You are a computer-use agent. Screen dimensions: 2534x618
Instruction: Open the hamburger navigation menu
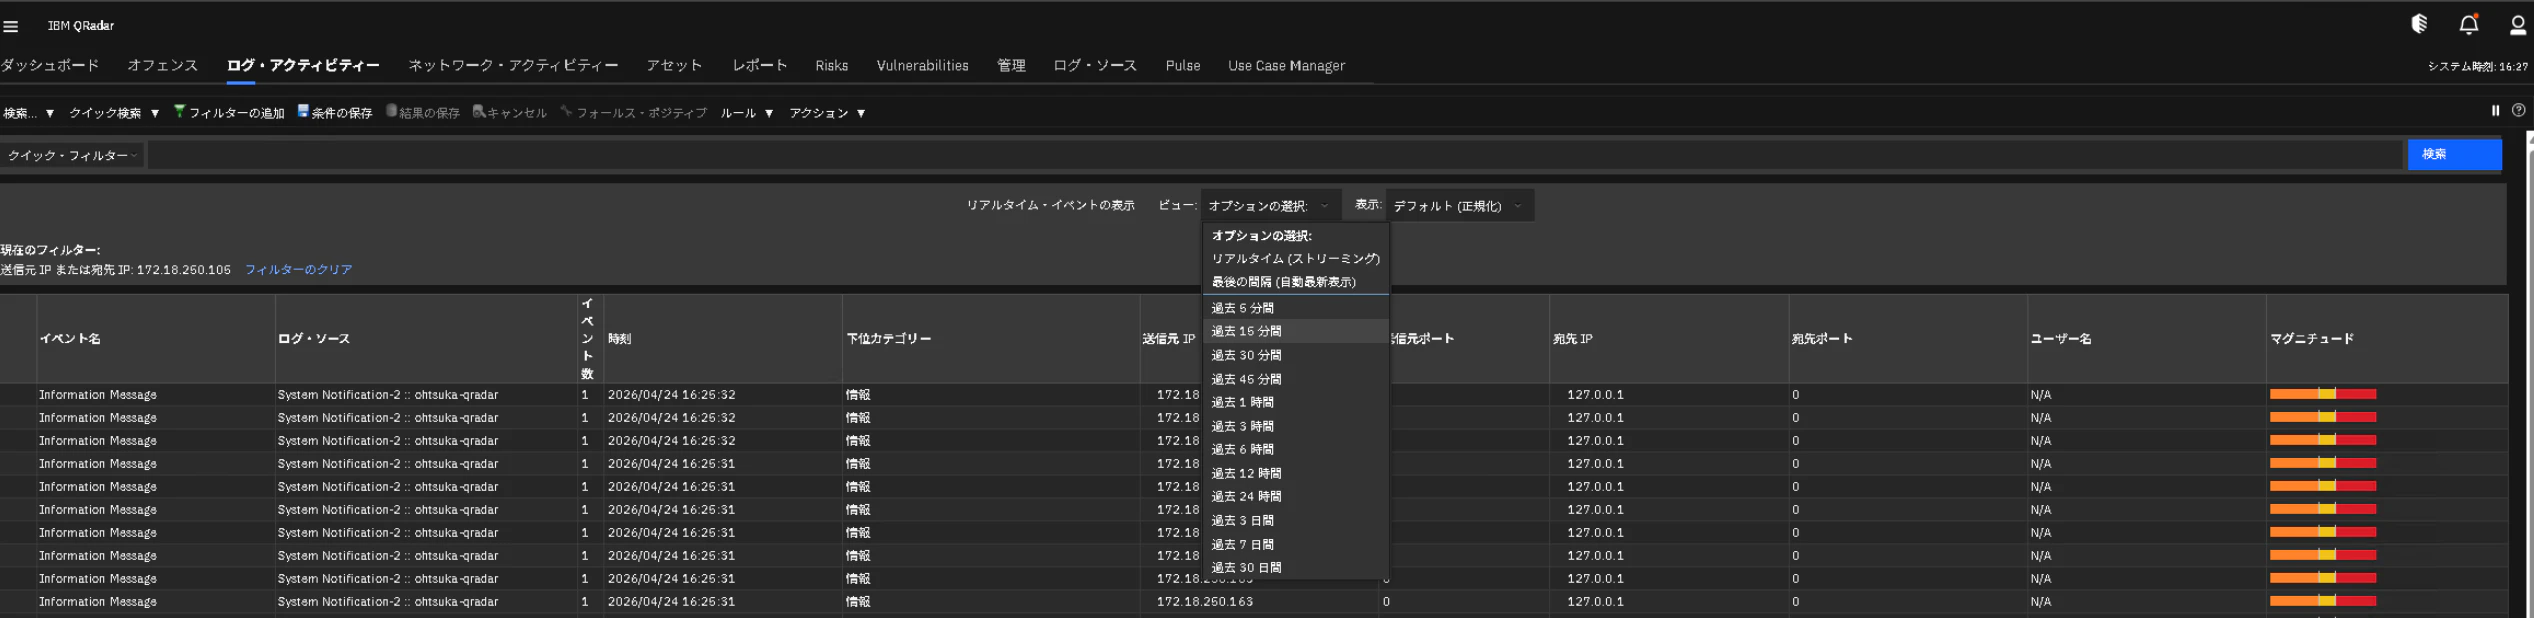(x=11, y=26)
